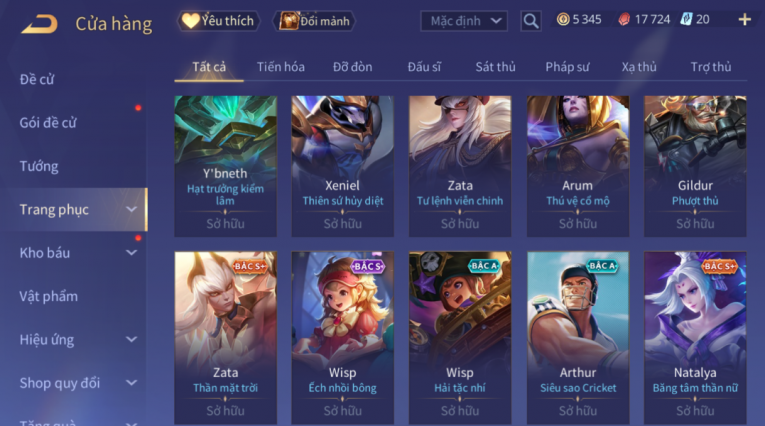
Task: Open Tướng in the sidebar
Action: (x=39, y=166)
